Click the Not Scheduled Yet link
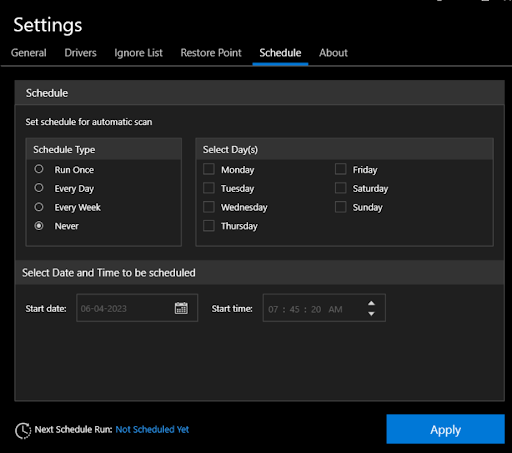 tap(152, 429)
